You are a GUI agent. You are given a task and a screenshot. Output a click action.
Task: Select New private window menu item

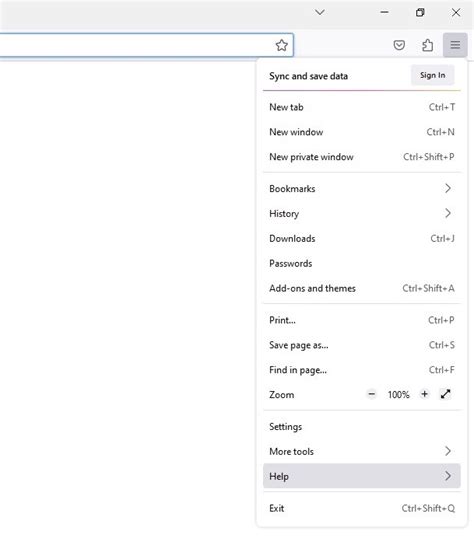coord(362,157)
